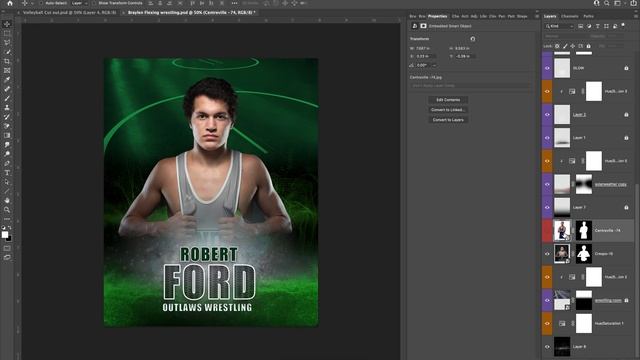Viewport: 640px width, 360px height.
Task: Select the Rectangular Marquee tool
Action: 7,34
